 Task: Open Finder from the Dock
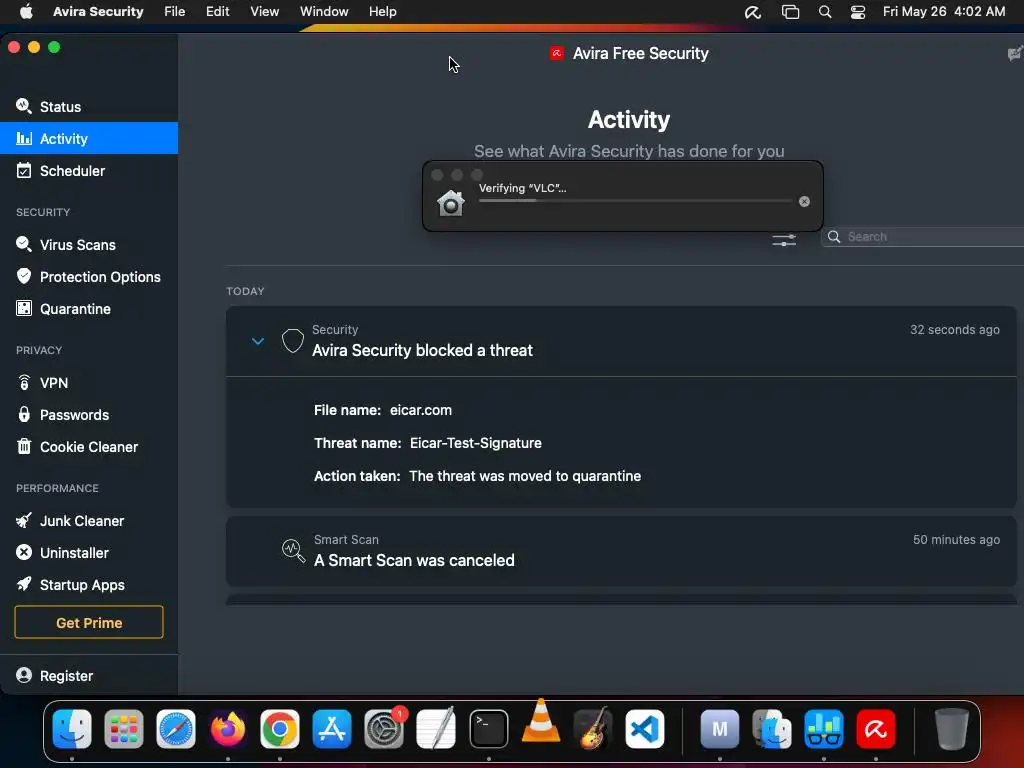pyautogui.click(x=71, y=729)
